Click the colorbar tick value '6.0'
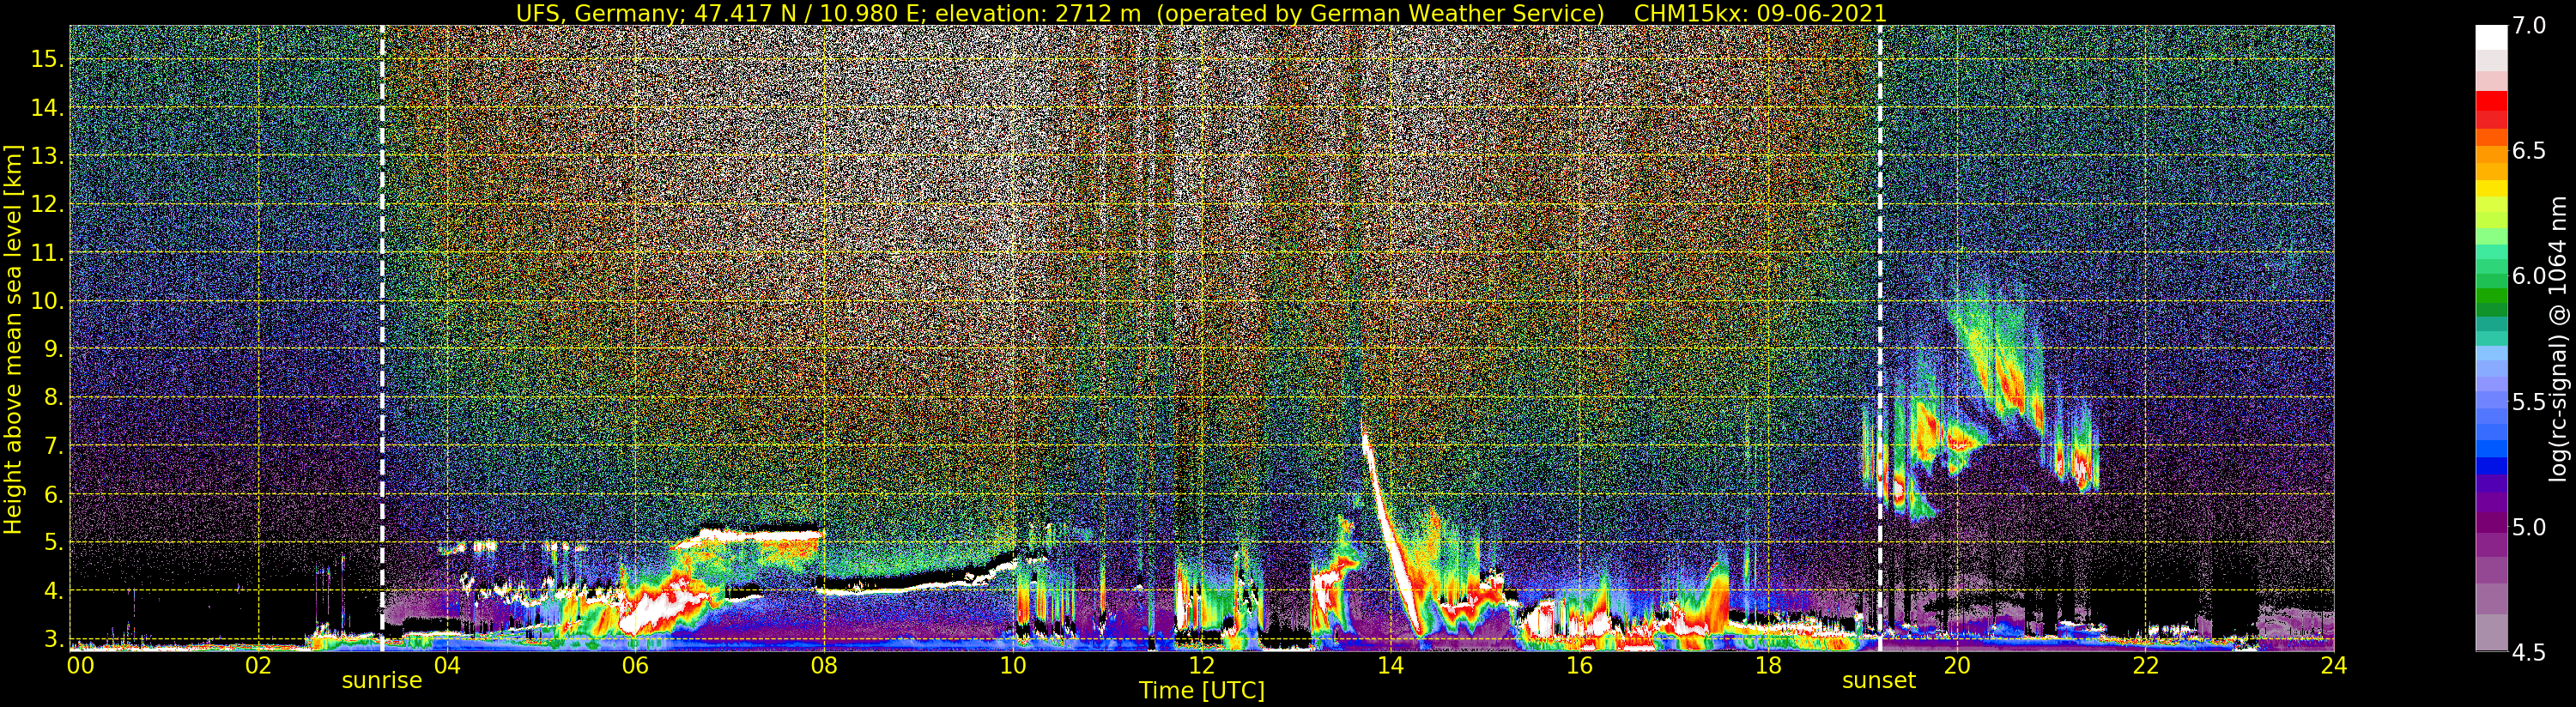 (2527, 276)
